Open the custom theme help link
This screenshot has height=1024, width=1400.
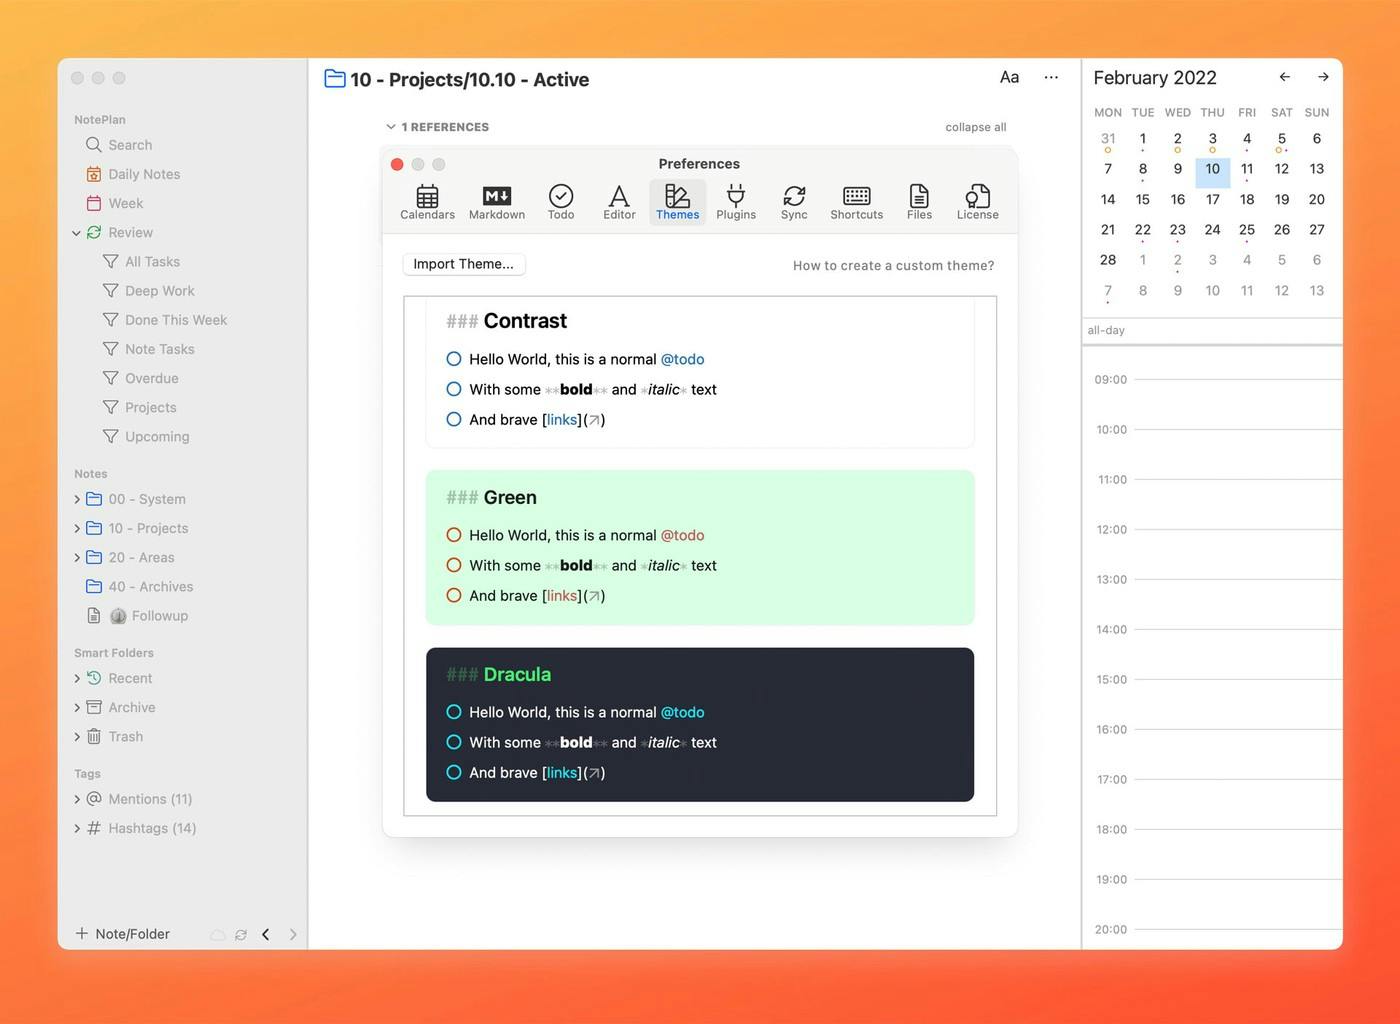pyautogui.click(x=894, y=265)
